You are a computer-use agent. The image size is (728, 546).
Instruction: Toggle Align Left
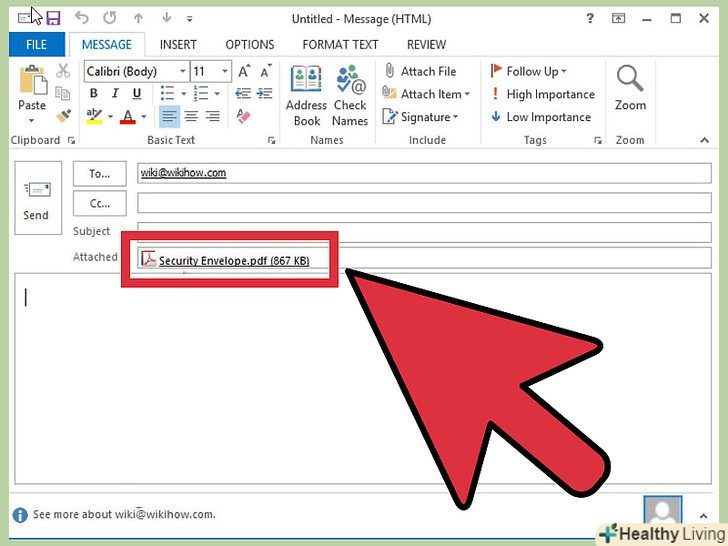coord(169,116)
